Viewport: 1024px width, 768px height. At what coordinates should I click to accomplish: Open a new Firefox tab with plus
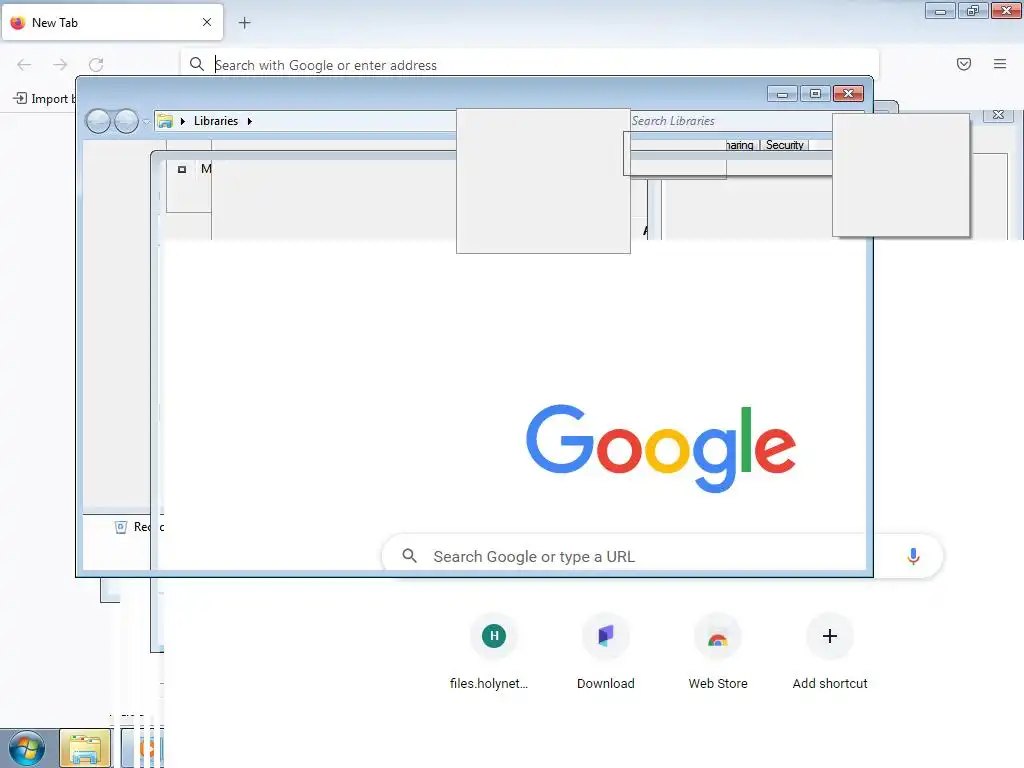(244, 23)
